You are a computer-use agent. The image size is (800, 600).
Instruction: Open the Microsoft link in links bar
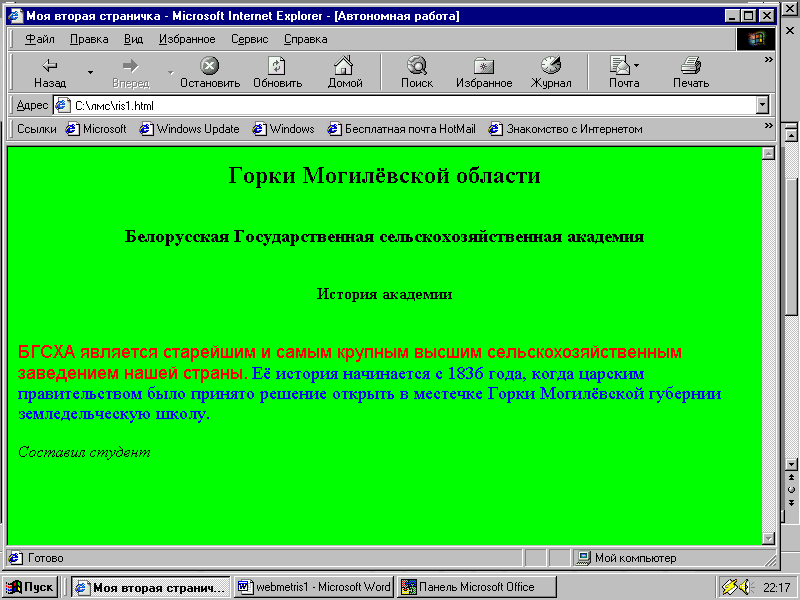click(96, 129)
